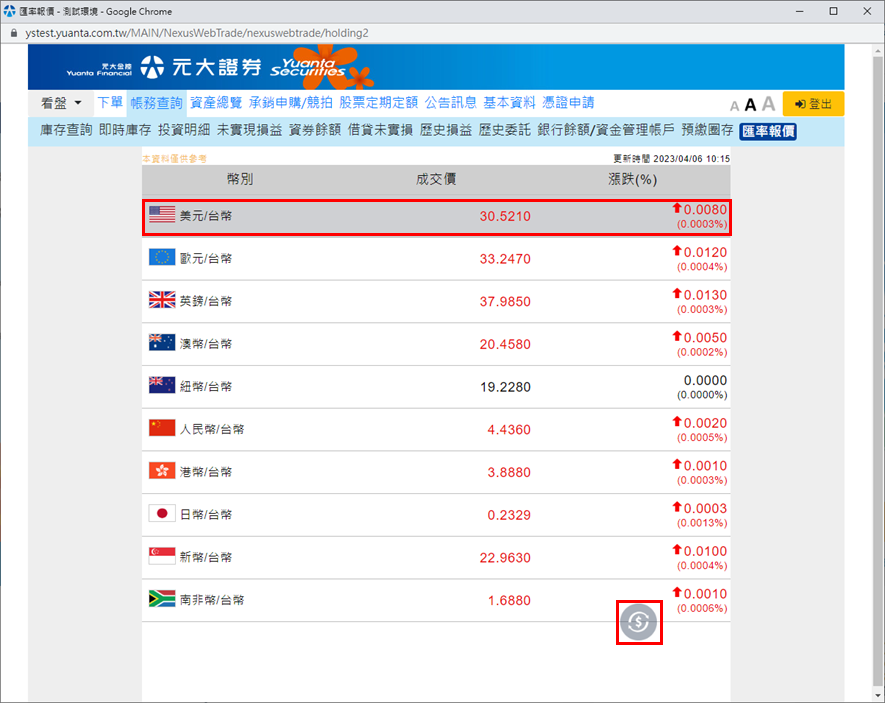Go to 歷史損益 submenu
Image resolution: width=885 pixels, height=703 pixels.
[x=446, y=130]
